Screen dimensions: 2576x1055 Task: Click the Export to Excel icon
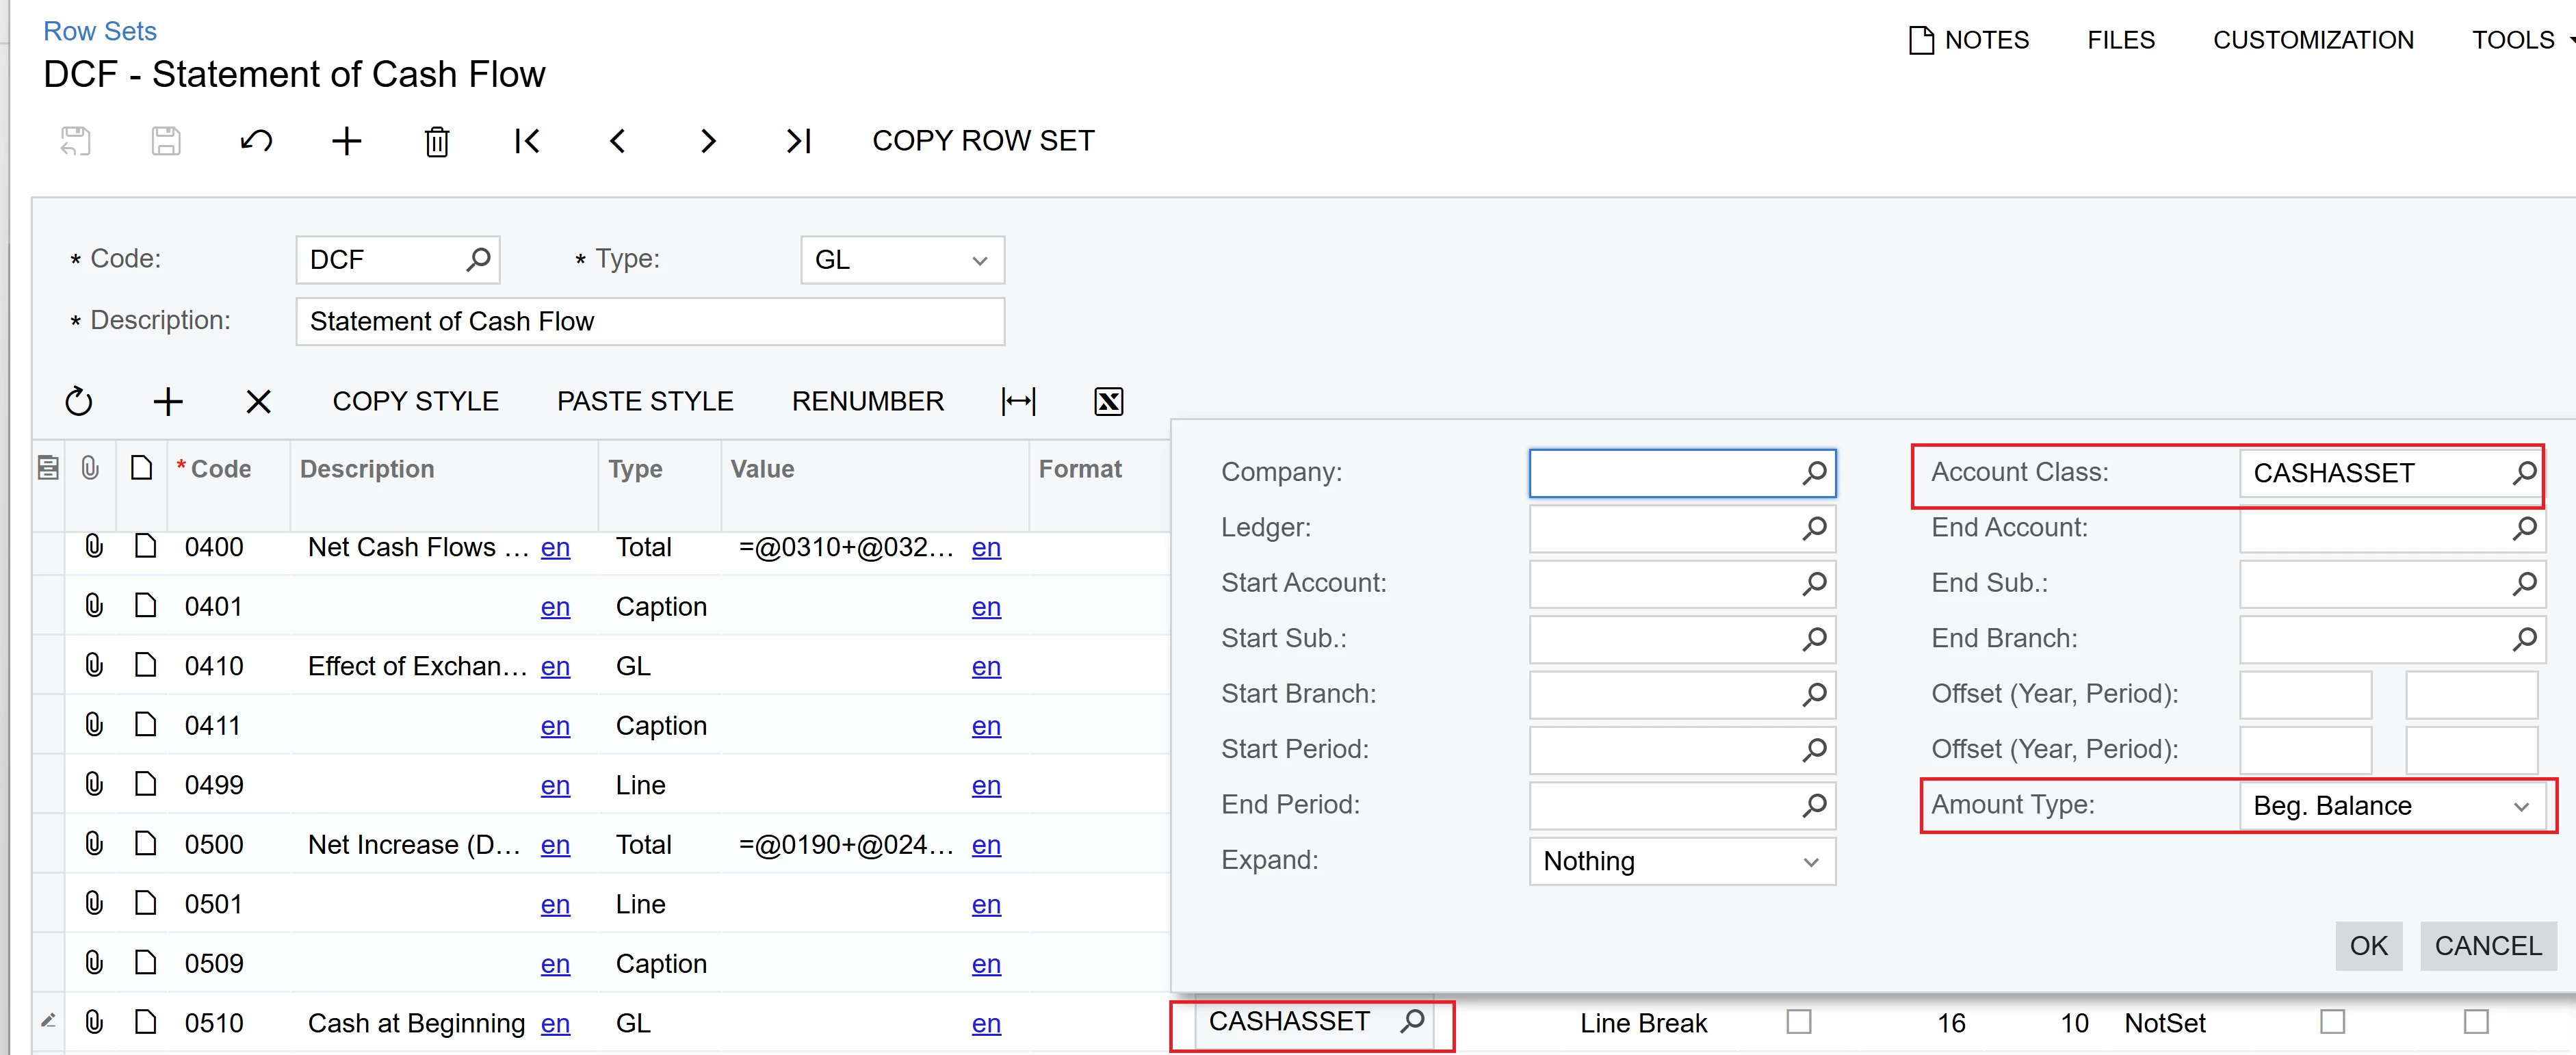1108,401
